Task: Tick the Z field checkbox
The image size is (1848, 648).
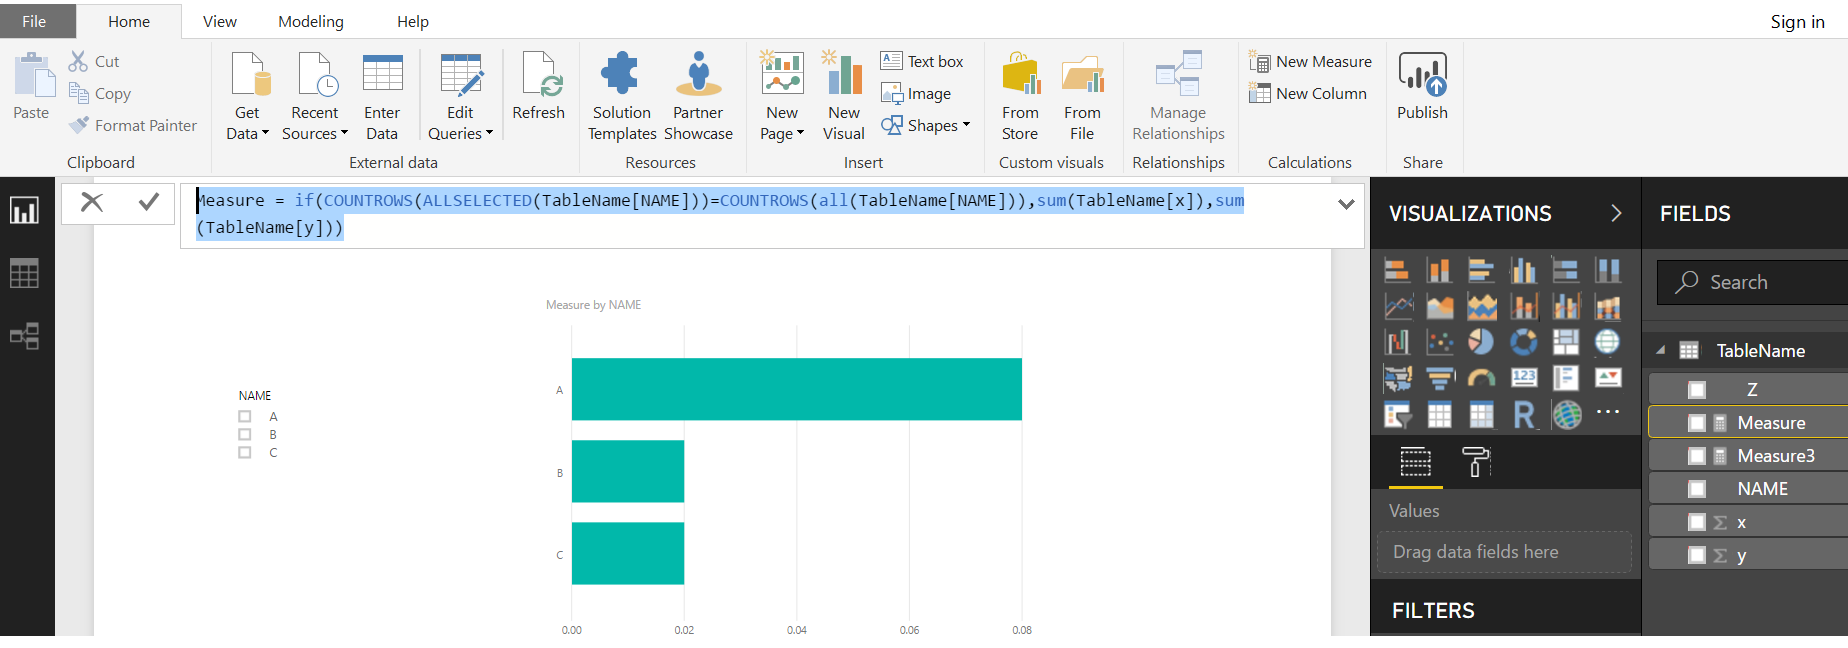Action: [1697, 390]
